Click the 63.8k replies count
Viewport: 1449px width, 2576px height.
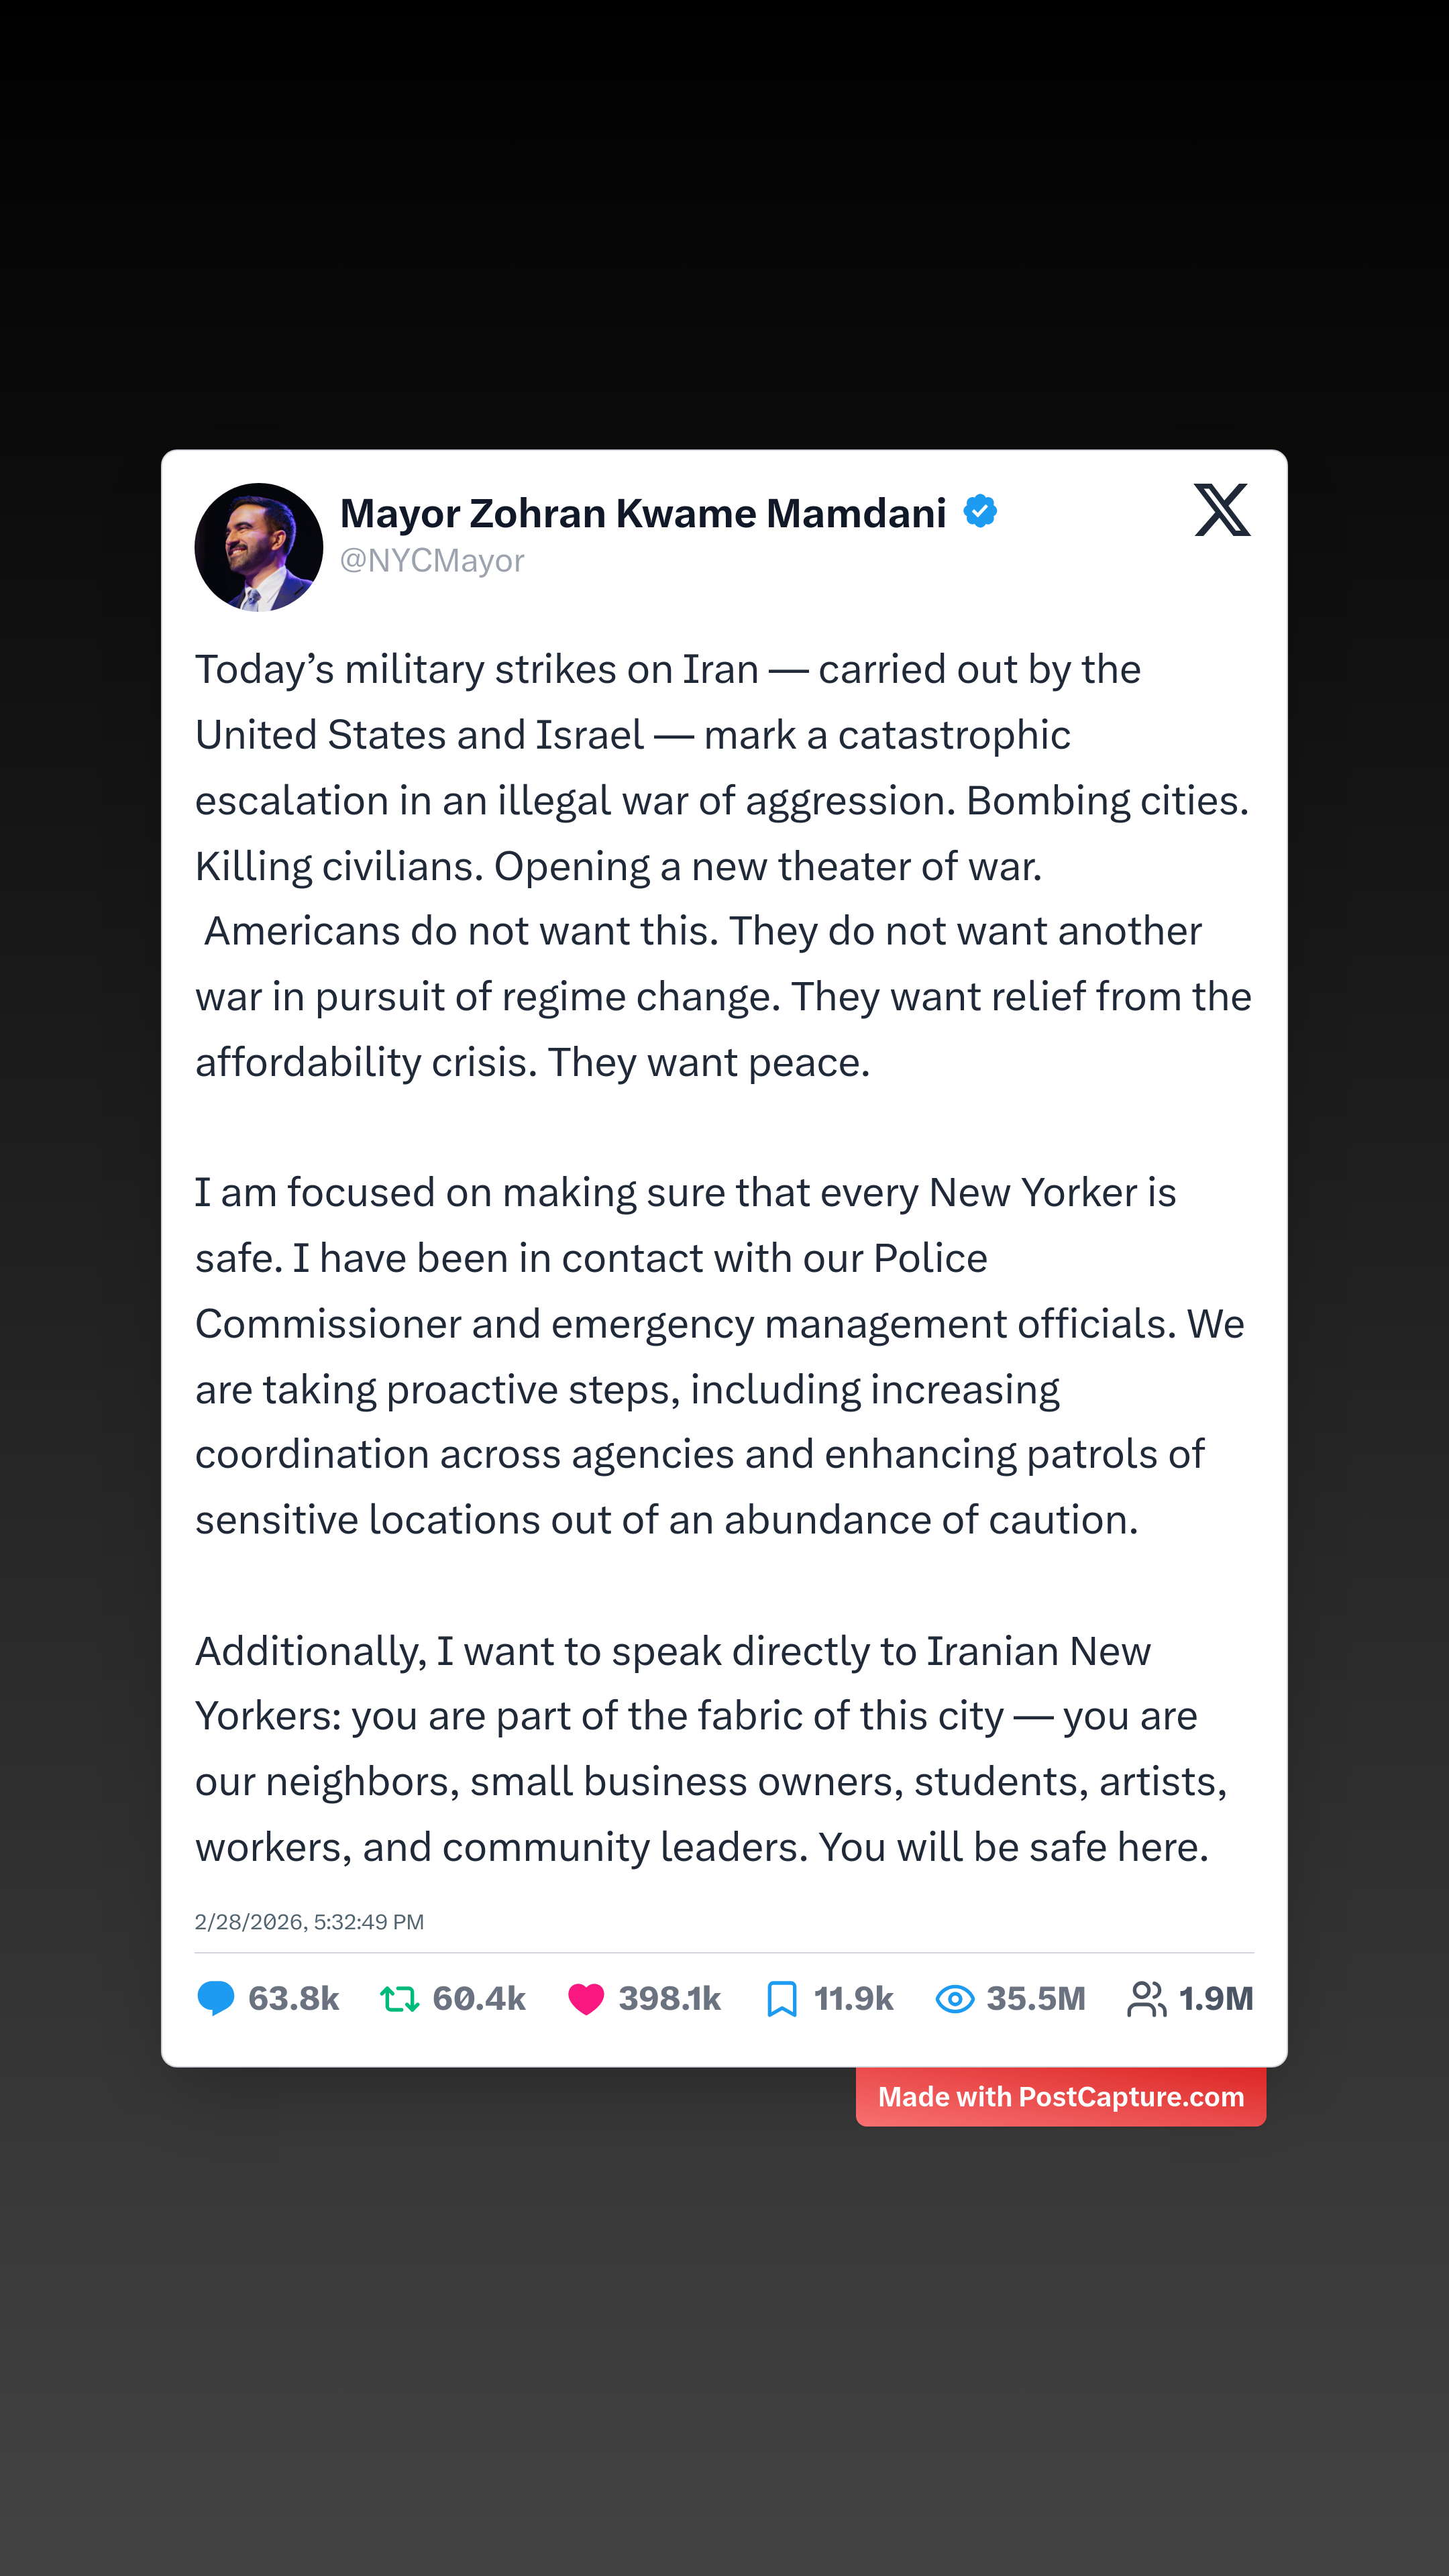[x=293, y=1998]
